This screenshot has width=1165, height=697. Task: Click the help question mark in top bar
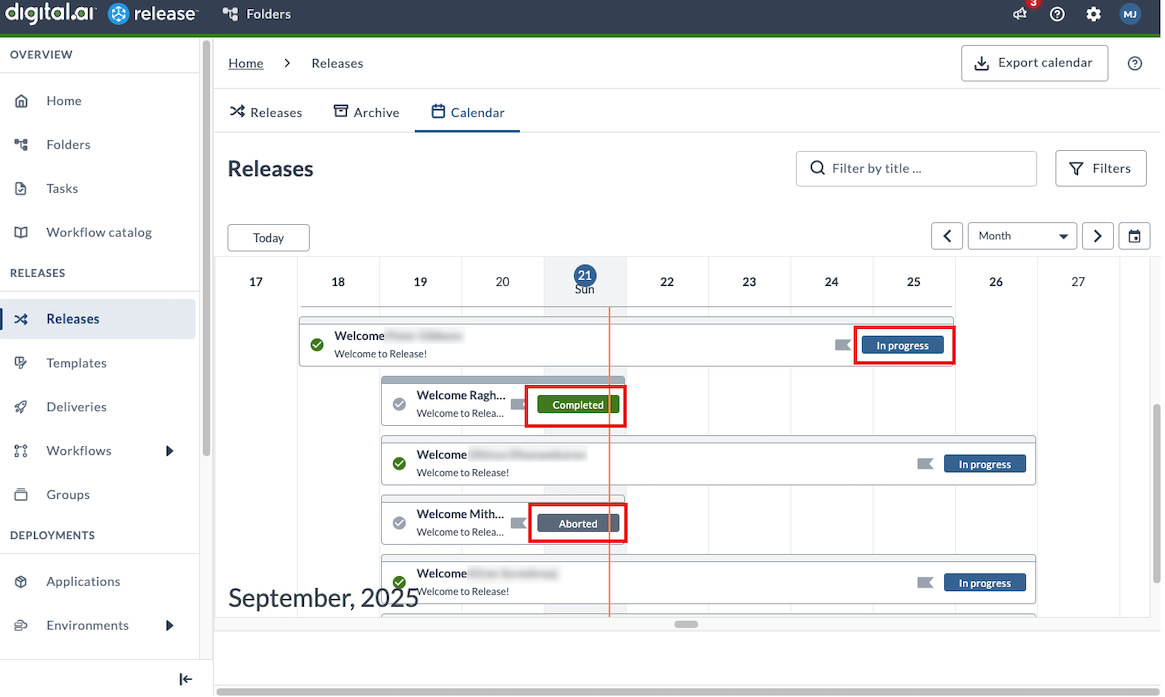pyautogui.click(x=1057, y=14)
